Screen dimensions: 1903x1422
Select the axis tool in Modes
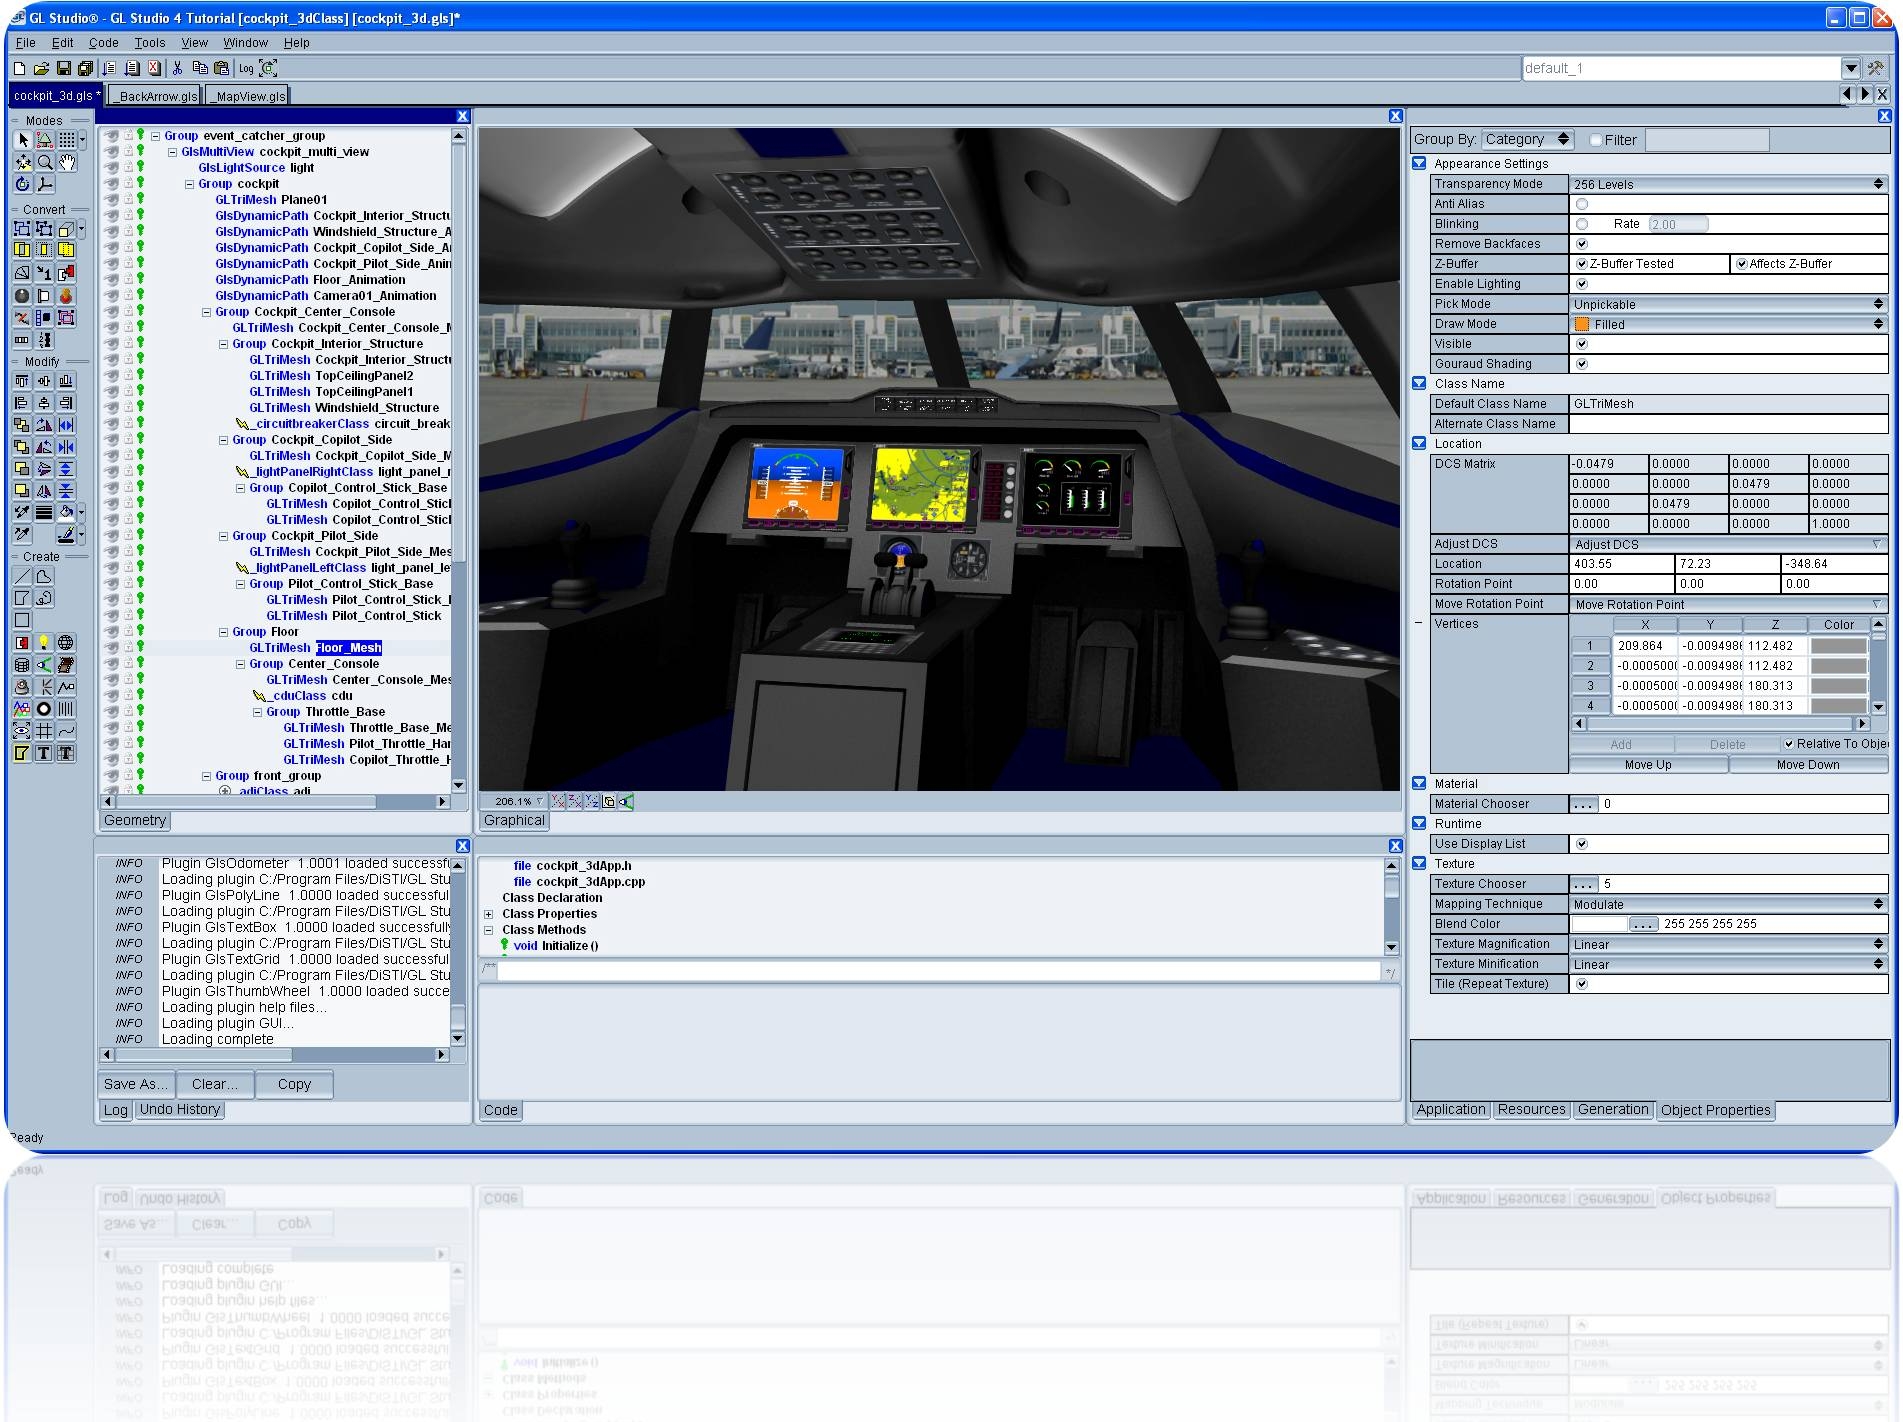pos(44,184)
